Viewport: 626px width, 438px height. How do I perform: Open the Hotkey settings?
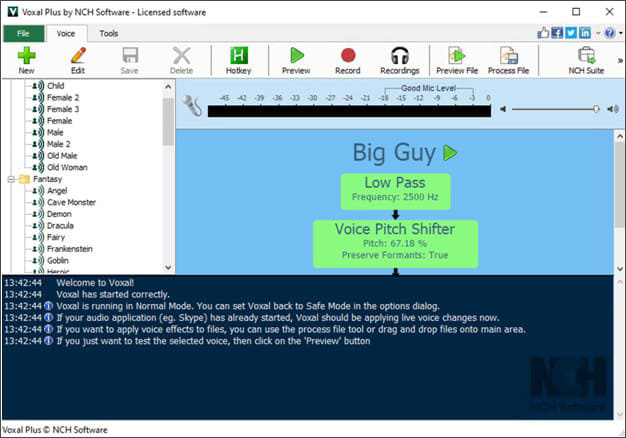tap(238, 61)
